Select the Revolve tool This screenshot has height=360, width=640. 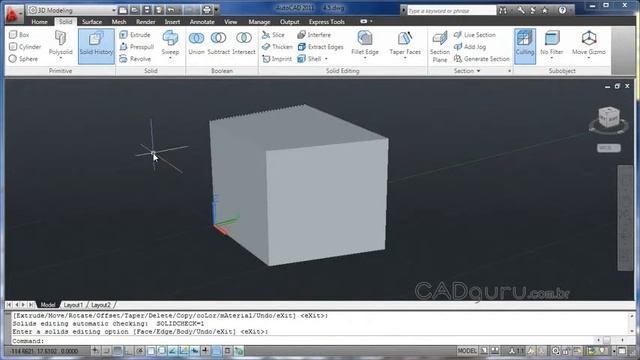point(135,59)
